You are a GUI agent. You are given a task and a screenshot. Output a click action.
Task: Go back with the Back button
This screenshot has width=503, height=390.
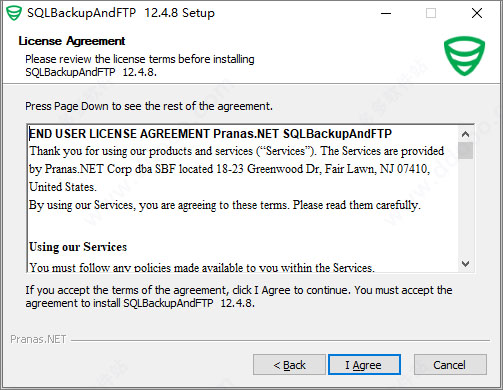pos(289,365)
